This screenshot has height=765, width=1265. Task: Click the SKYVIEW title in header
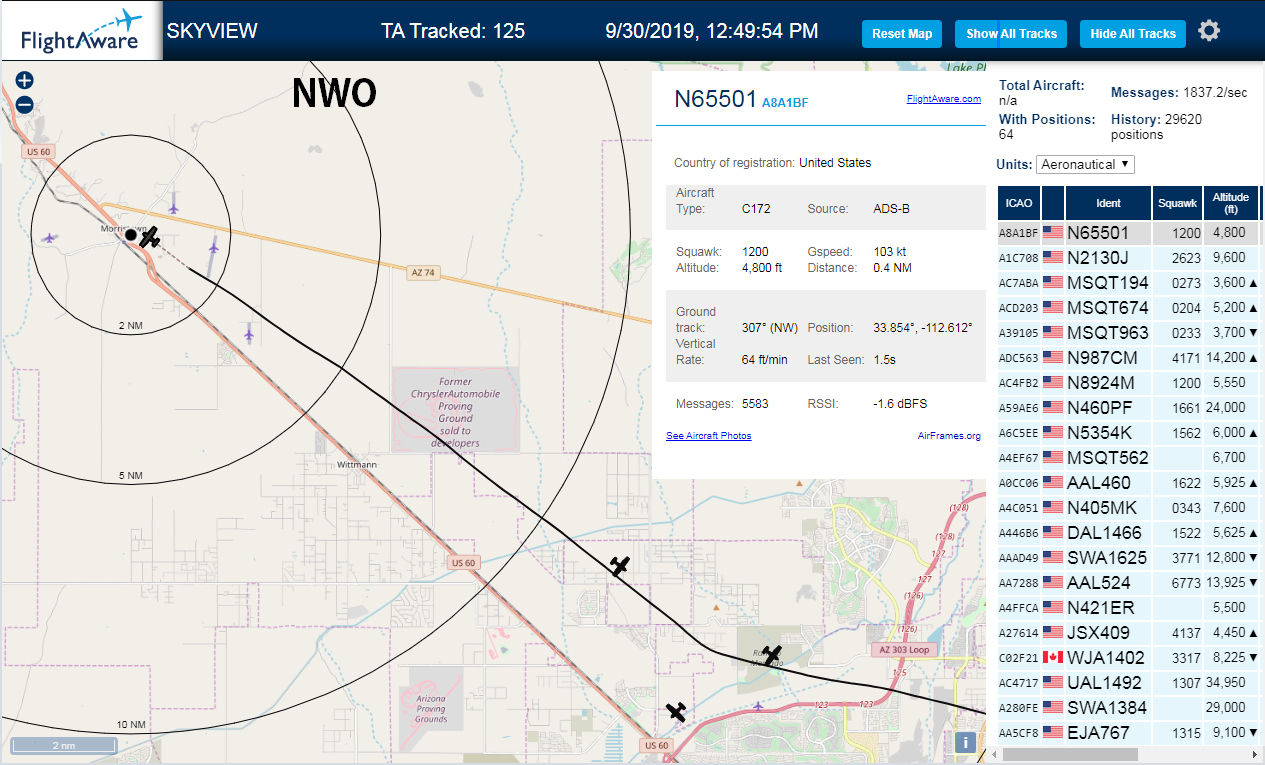(x=212, y=31)
